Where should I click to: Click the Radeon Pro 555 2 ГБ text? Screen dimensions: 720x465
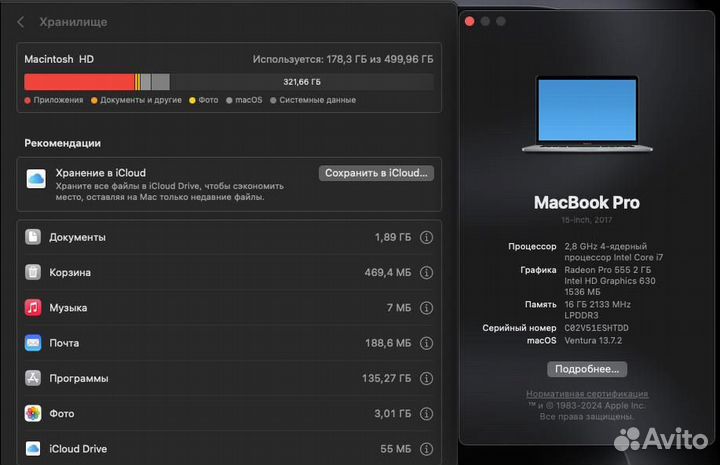pyautogui.click(x=608, y=270)
